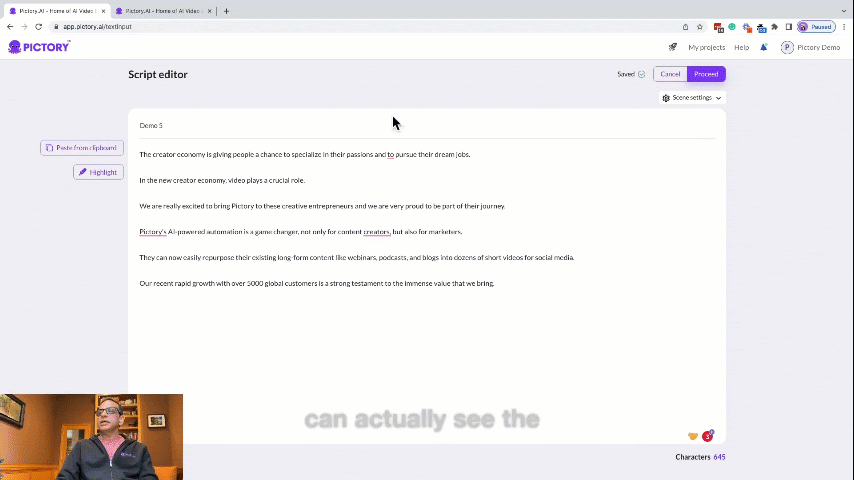
Task: Click the underlined word 'creators'
Action: 377,232
